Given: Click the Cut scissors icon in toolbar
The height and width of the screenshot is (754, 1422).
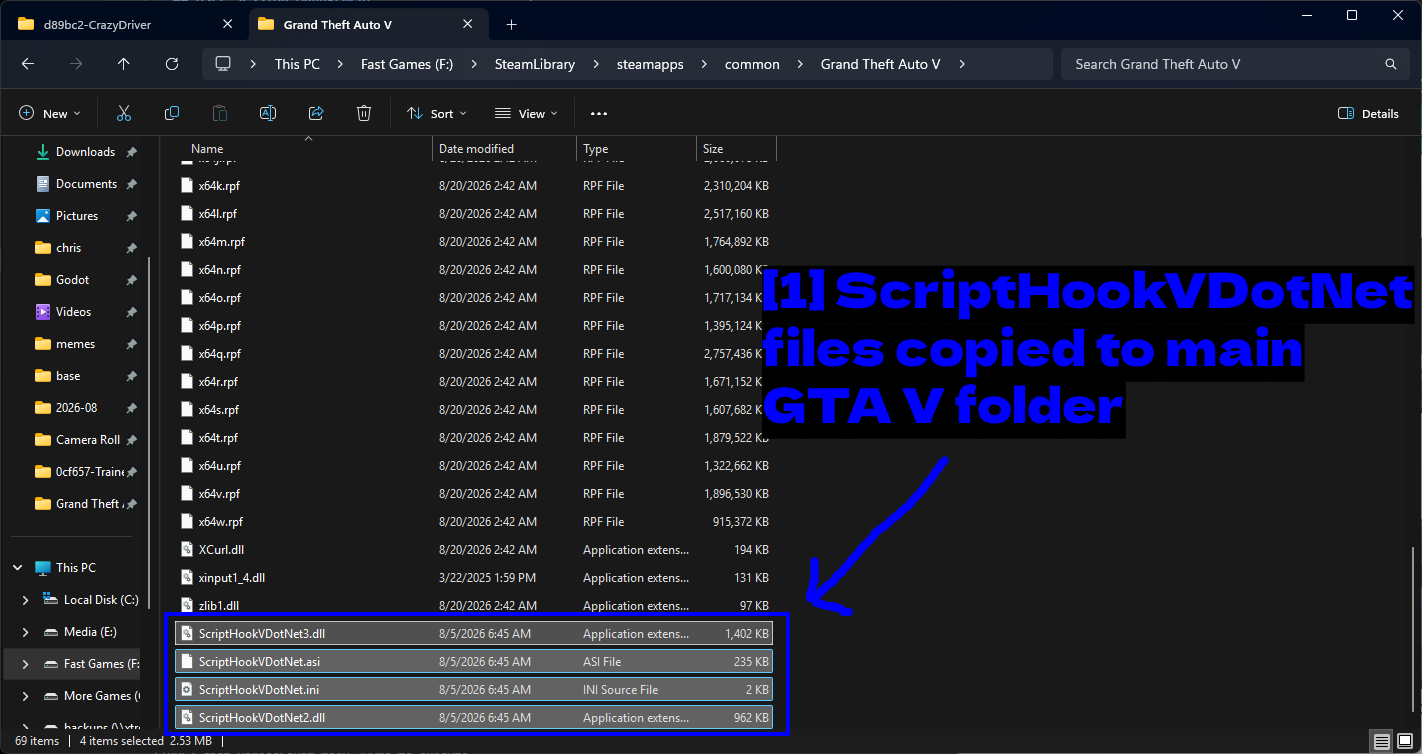Looking at the screenshot, I should (124, 114).
